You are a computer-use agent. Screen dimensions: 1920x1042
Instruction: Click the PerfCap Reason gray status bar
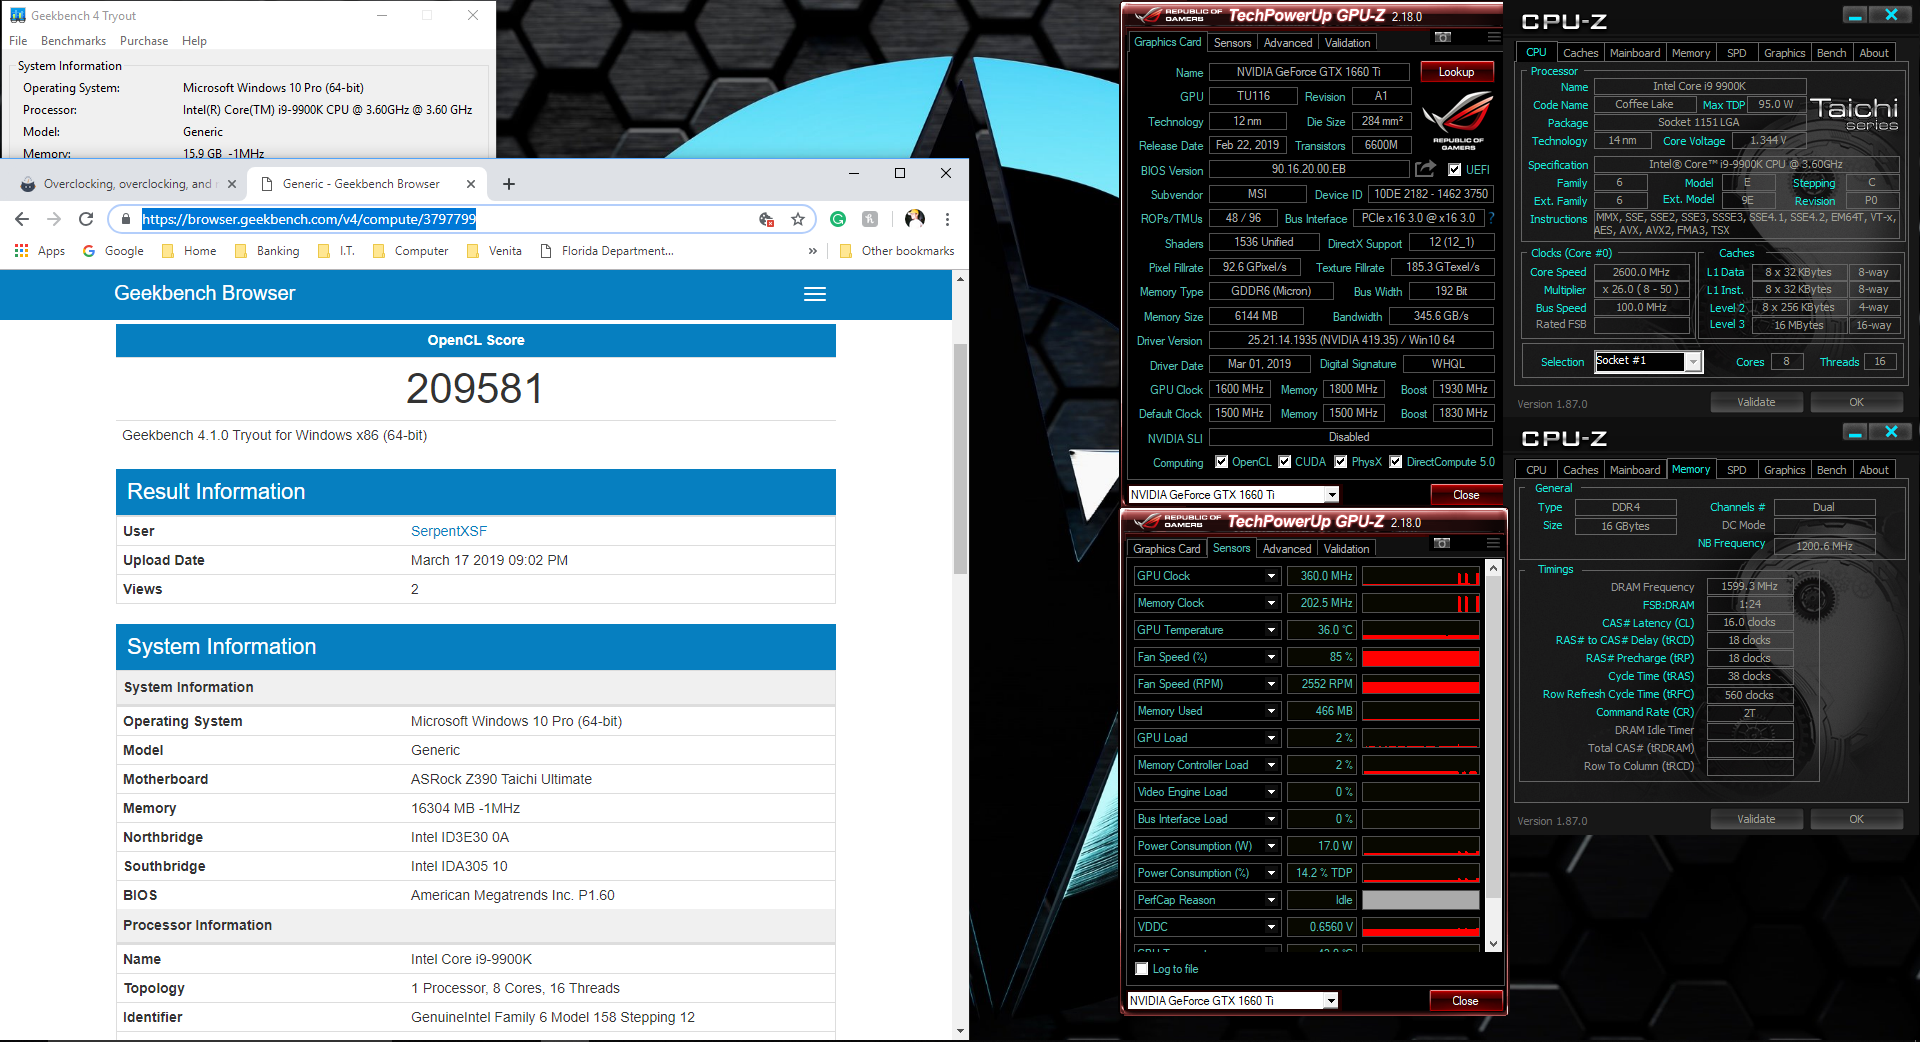[x=1420, y=900]
